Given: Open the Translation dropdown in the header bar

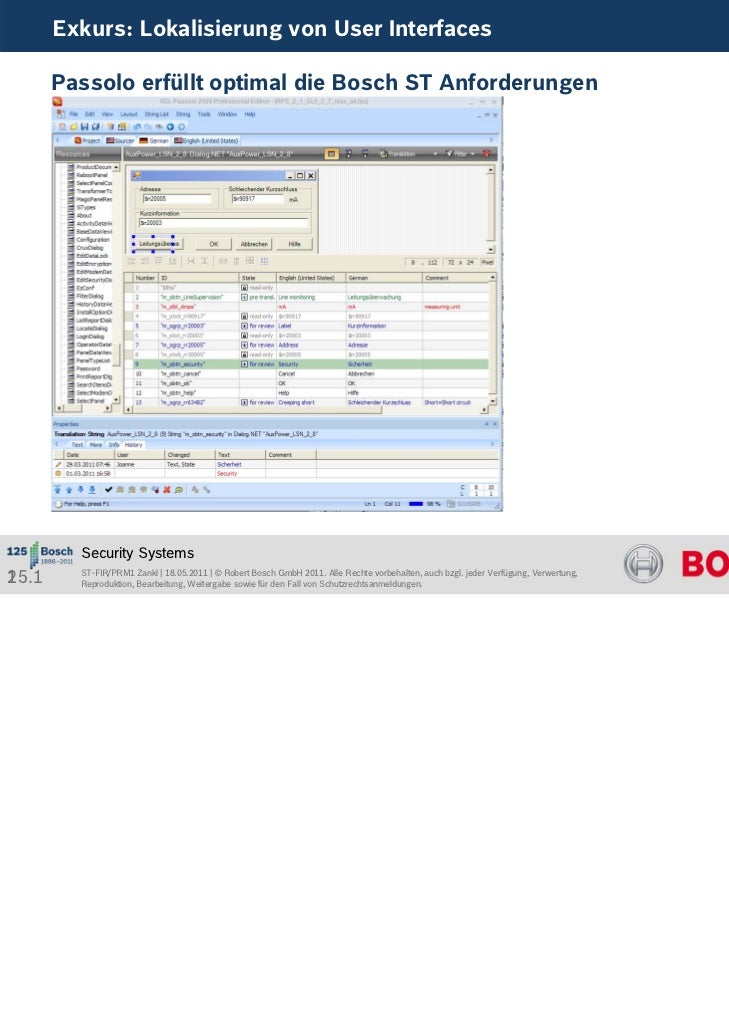Looking at the screenshot, I should click(x=407, y=154).
